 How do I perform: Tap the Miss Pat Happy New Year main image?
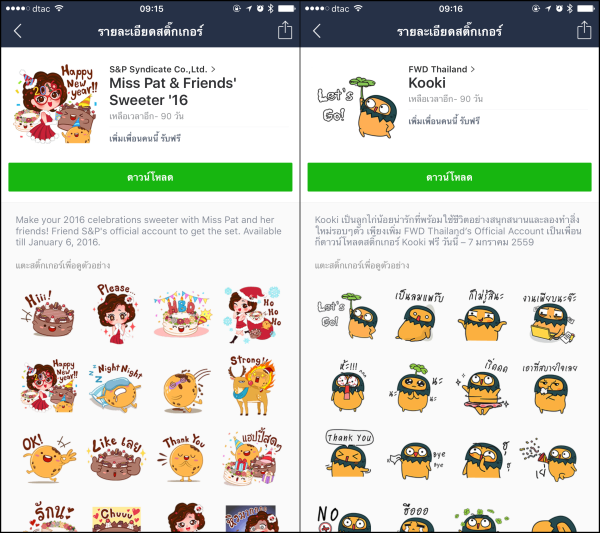point(57,104)
